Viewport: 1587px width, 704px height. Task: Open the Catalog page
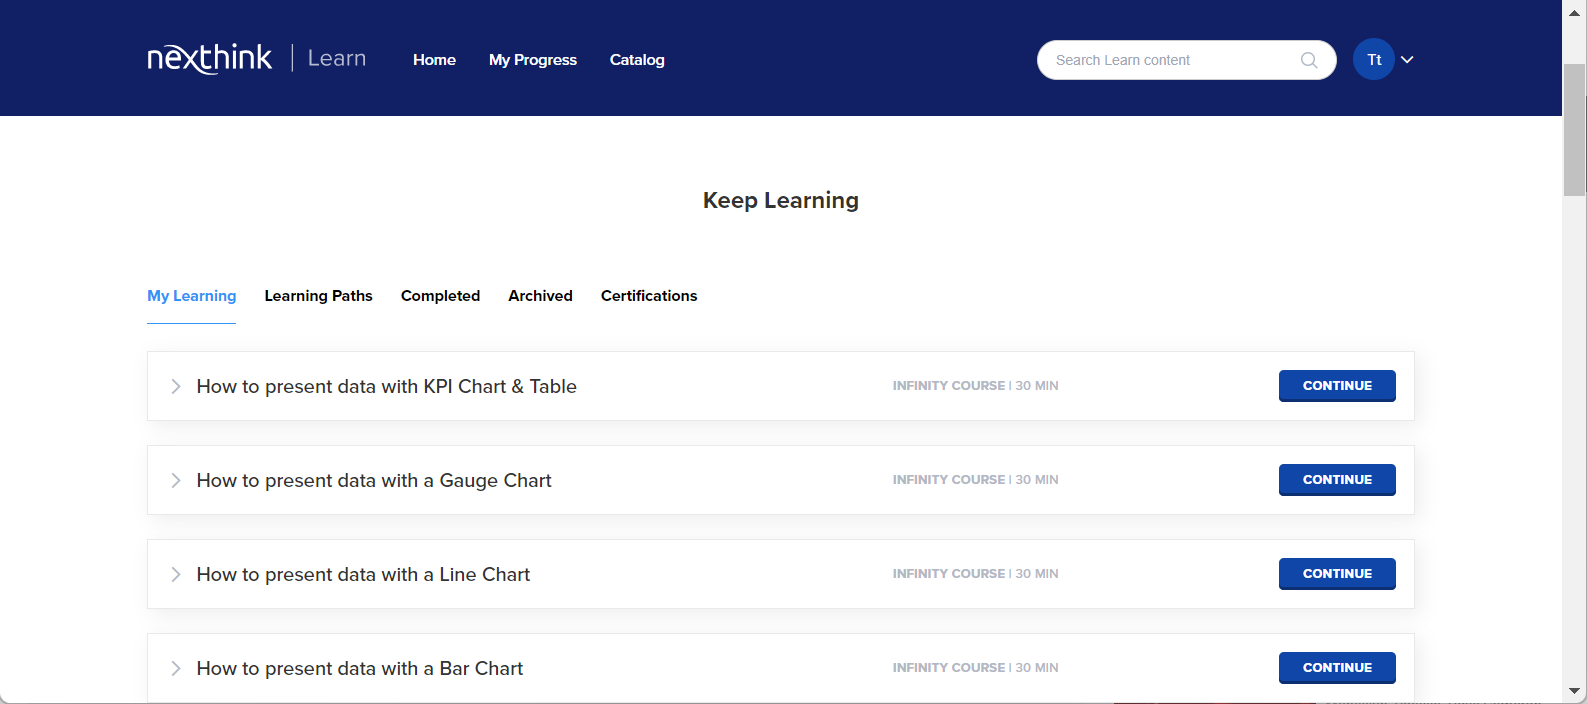point(637,60)
